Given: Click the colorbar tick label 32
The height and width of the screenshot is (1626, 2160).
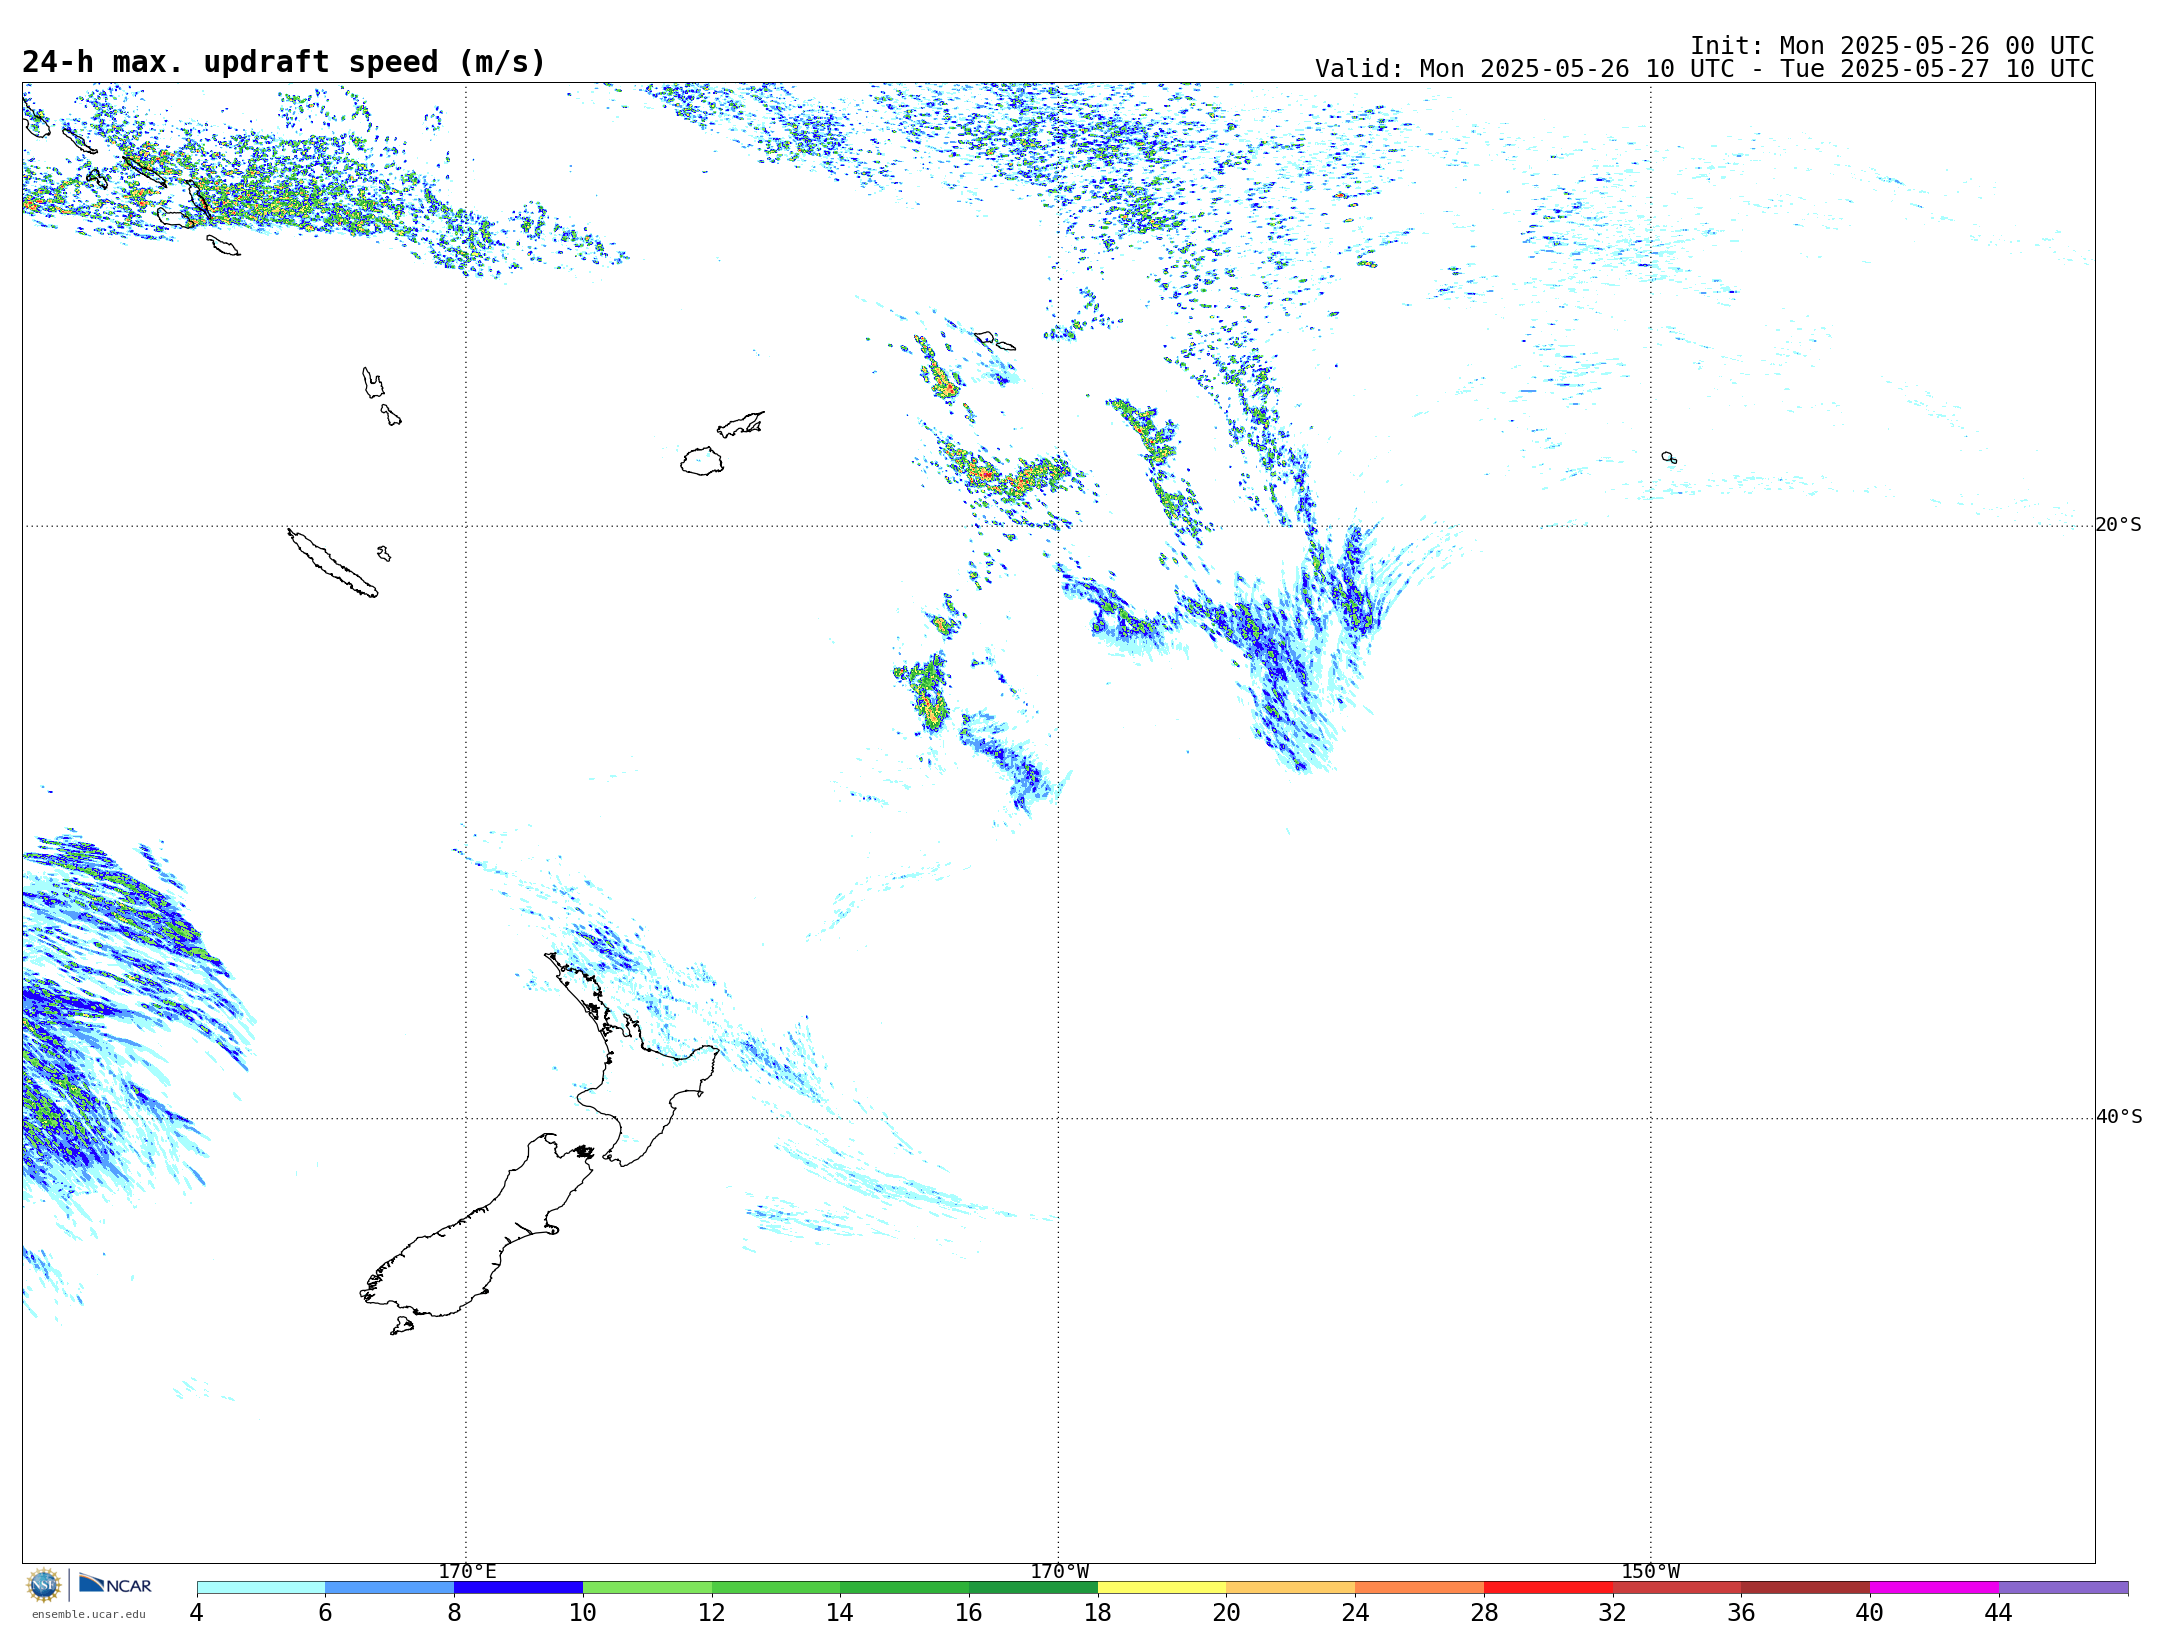Looking at the screenshot, I should 1613,1612.
